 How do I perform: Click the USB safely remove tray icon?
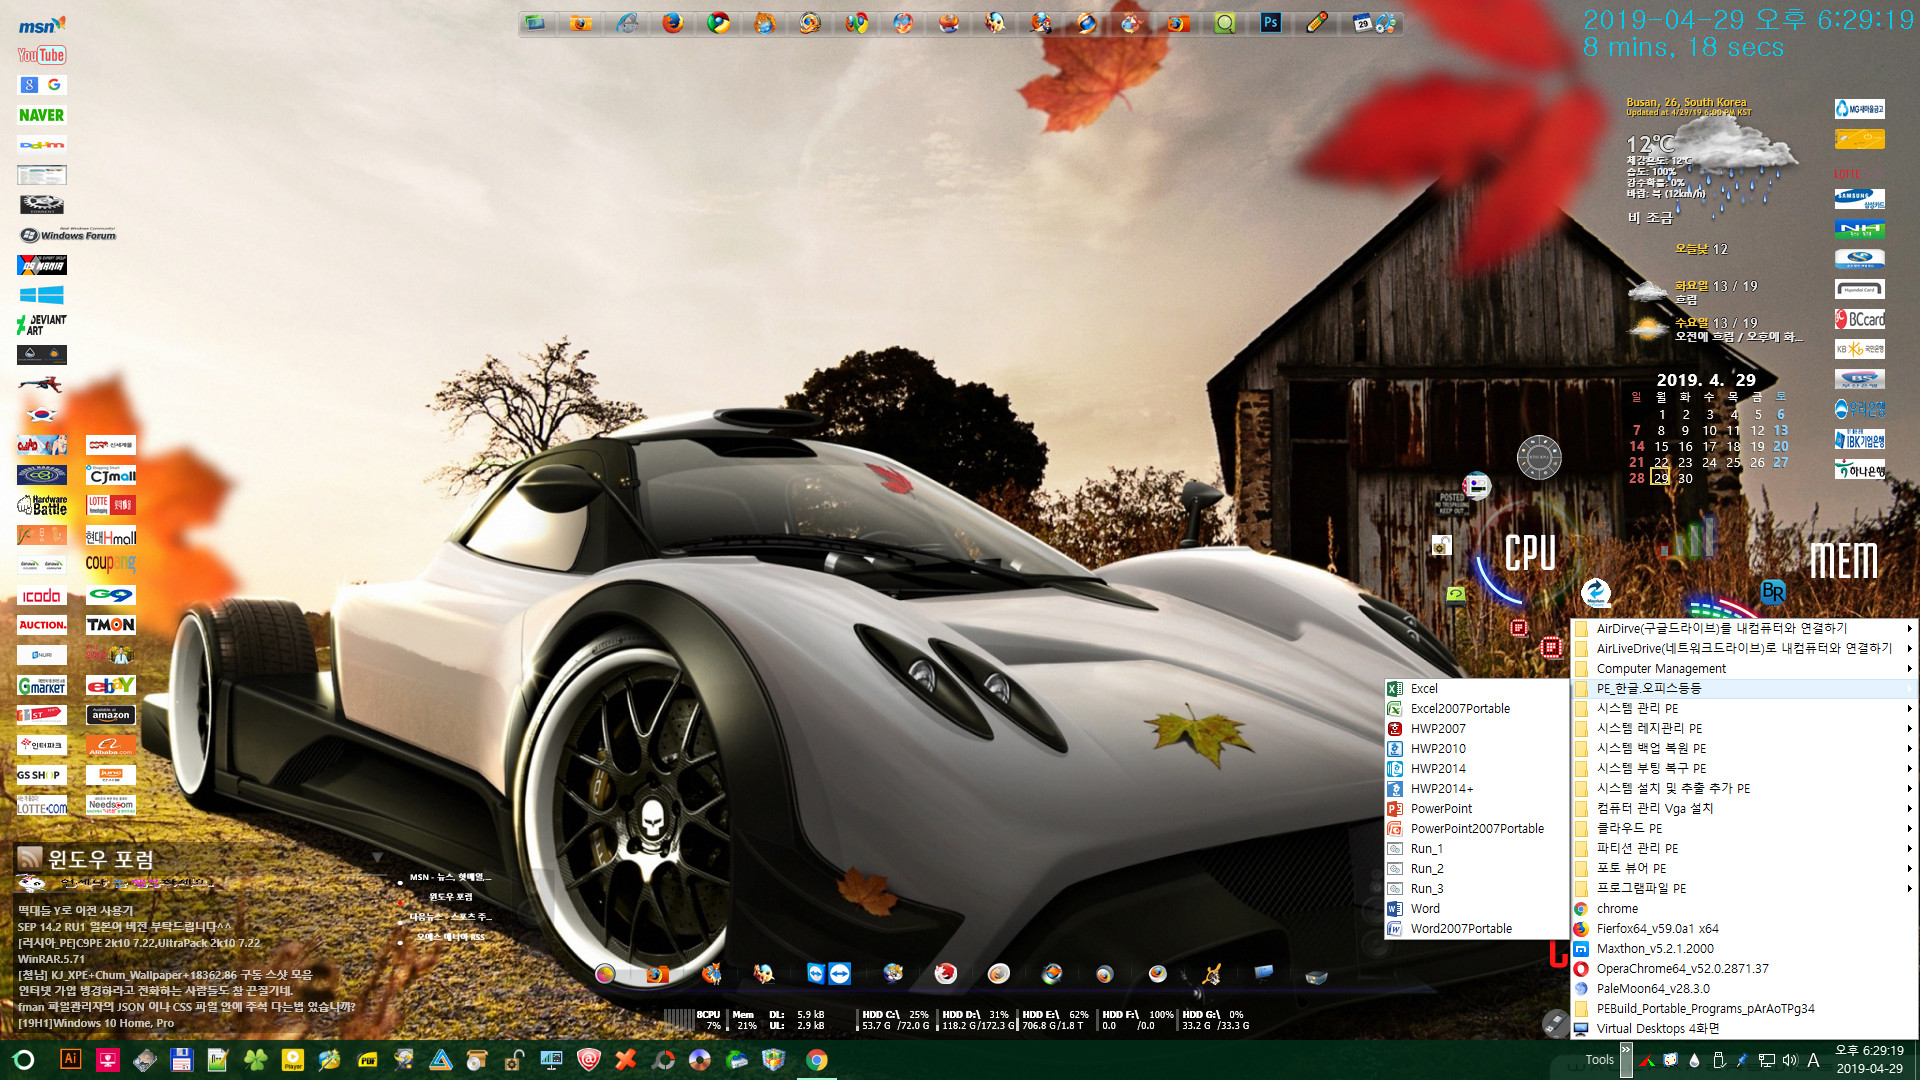tap(1718, 1060)
